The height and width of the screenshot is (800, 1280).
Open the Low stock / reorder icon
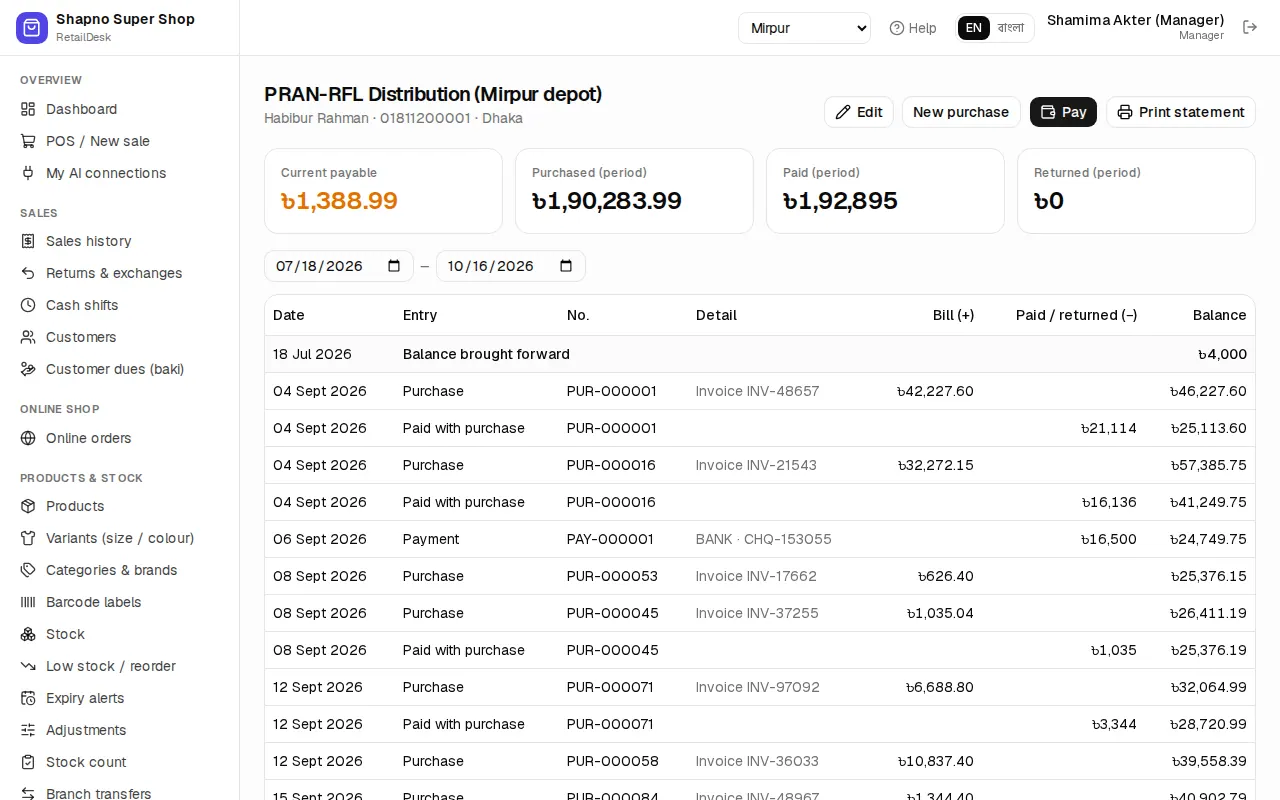point(28,666)
